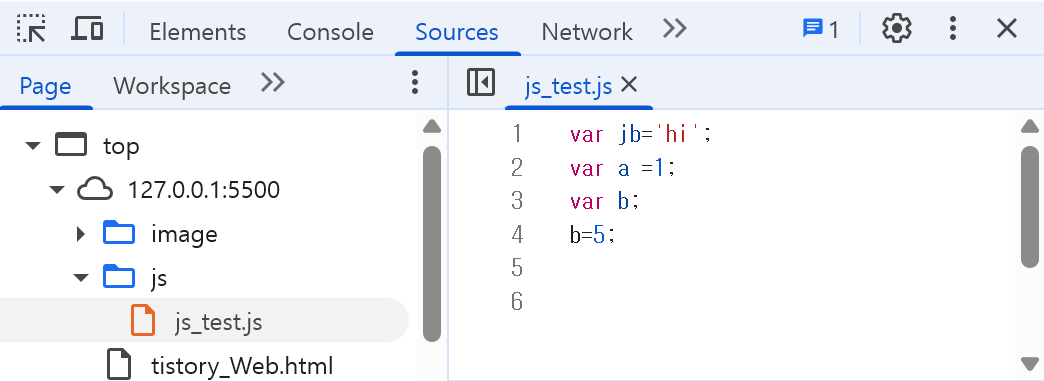Click the cloud icon for 127.0.0.1:5500
This screenshot has height=381, width=1044.
[95, 190]
